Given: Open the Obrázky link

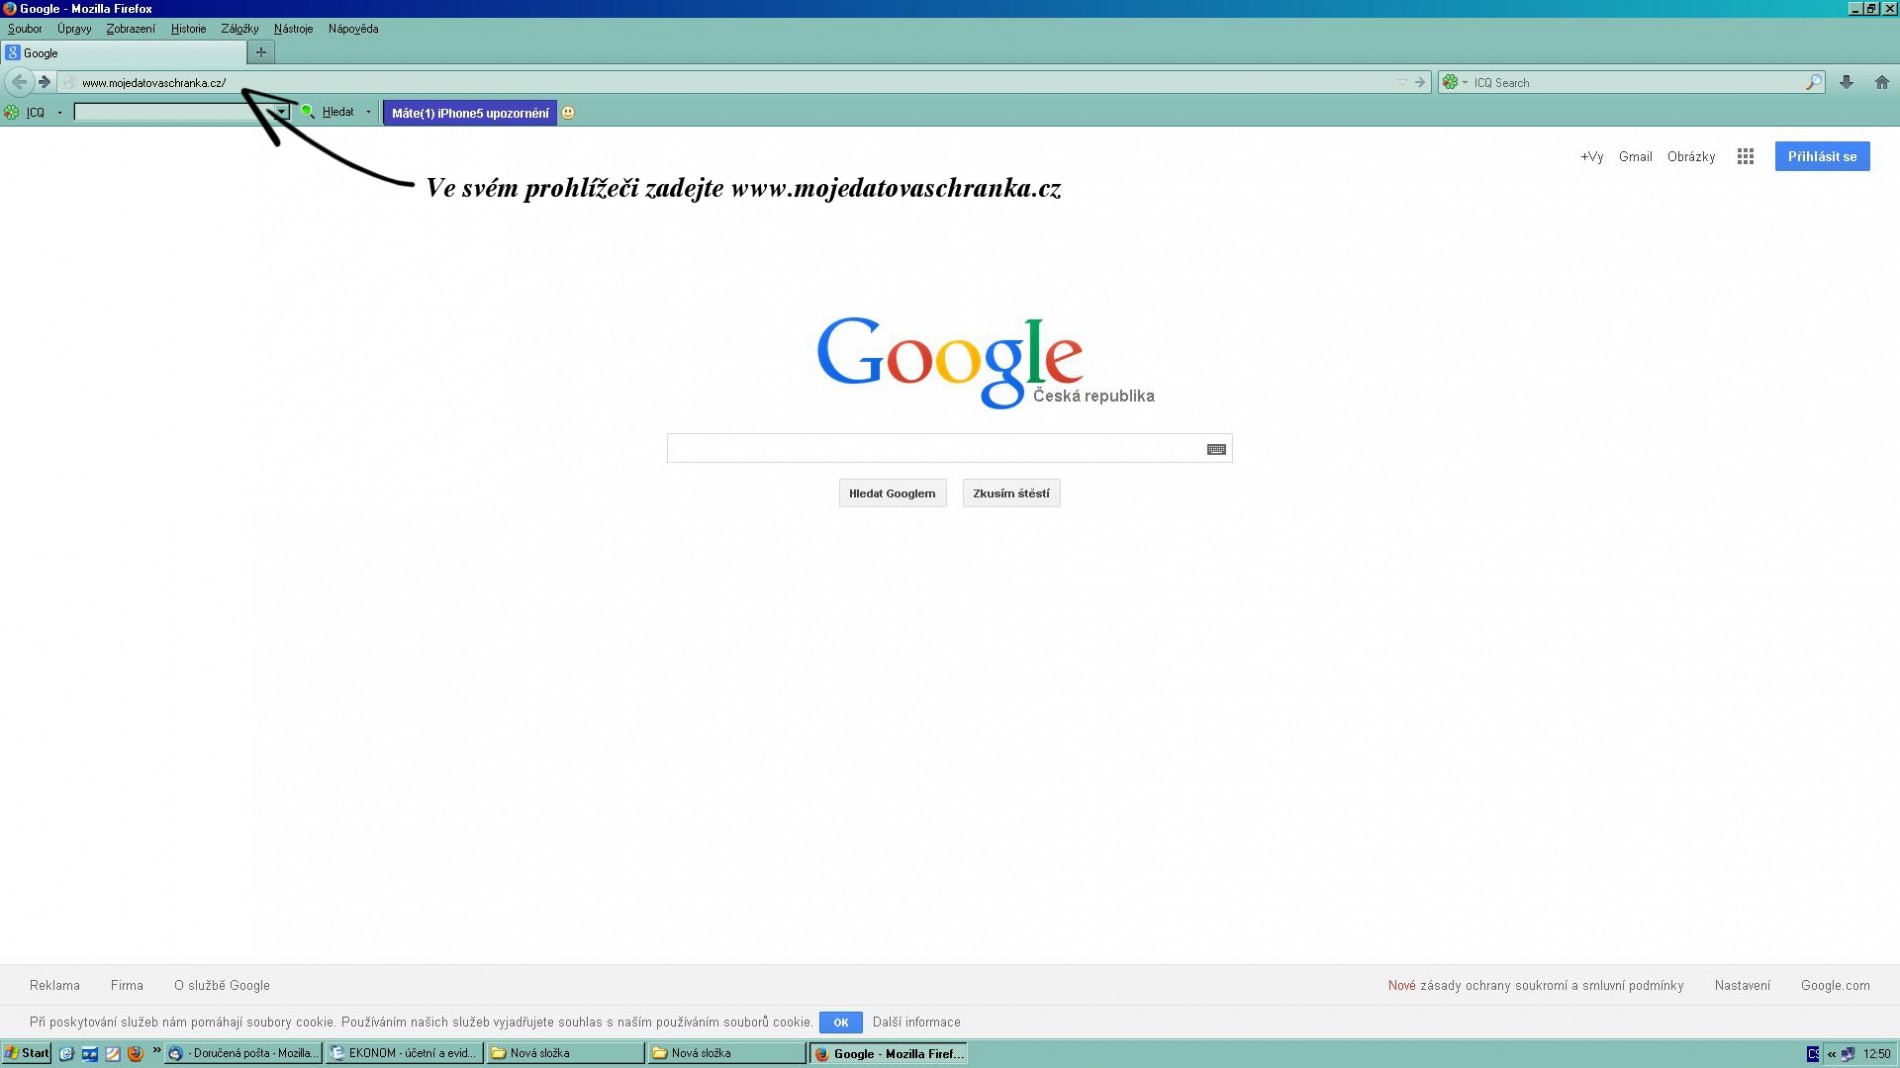Looking at the screenshot, I should 1691,157.
